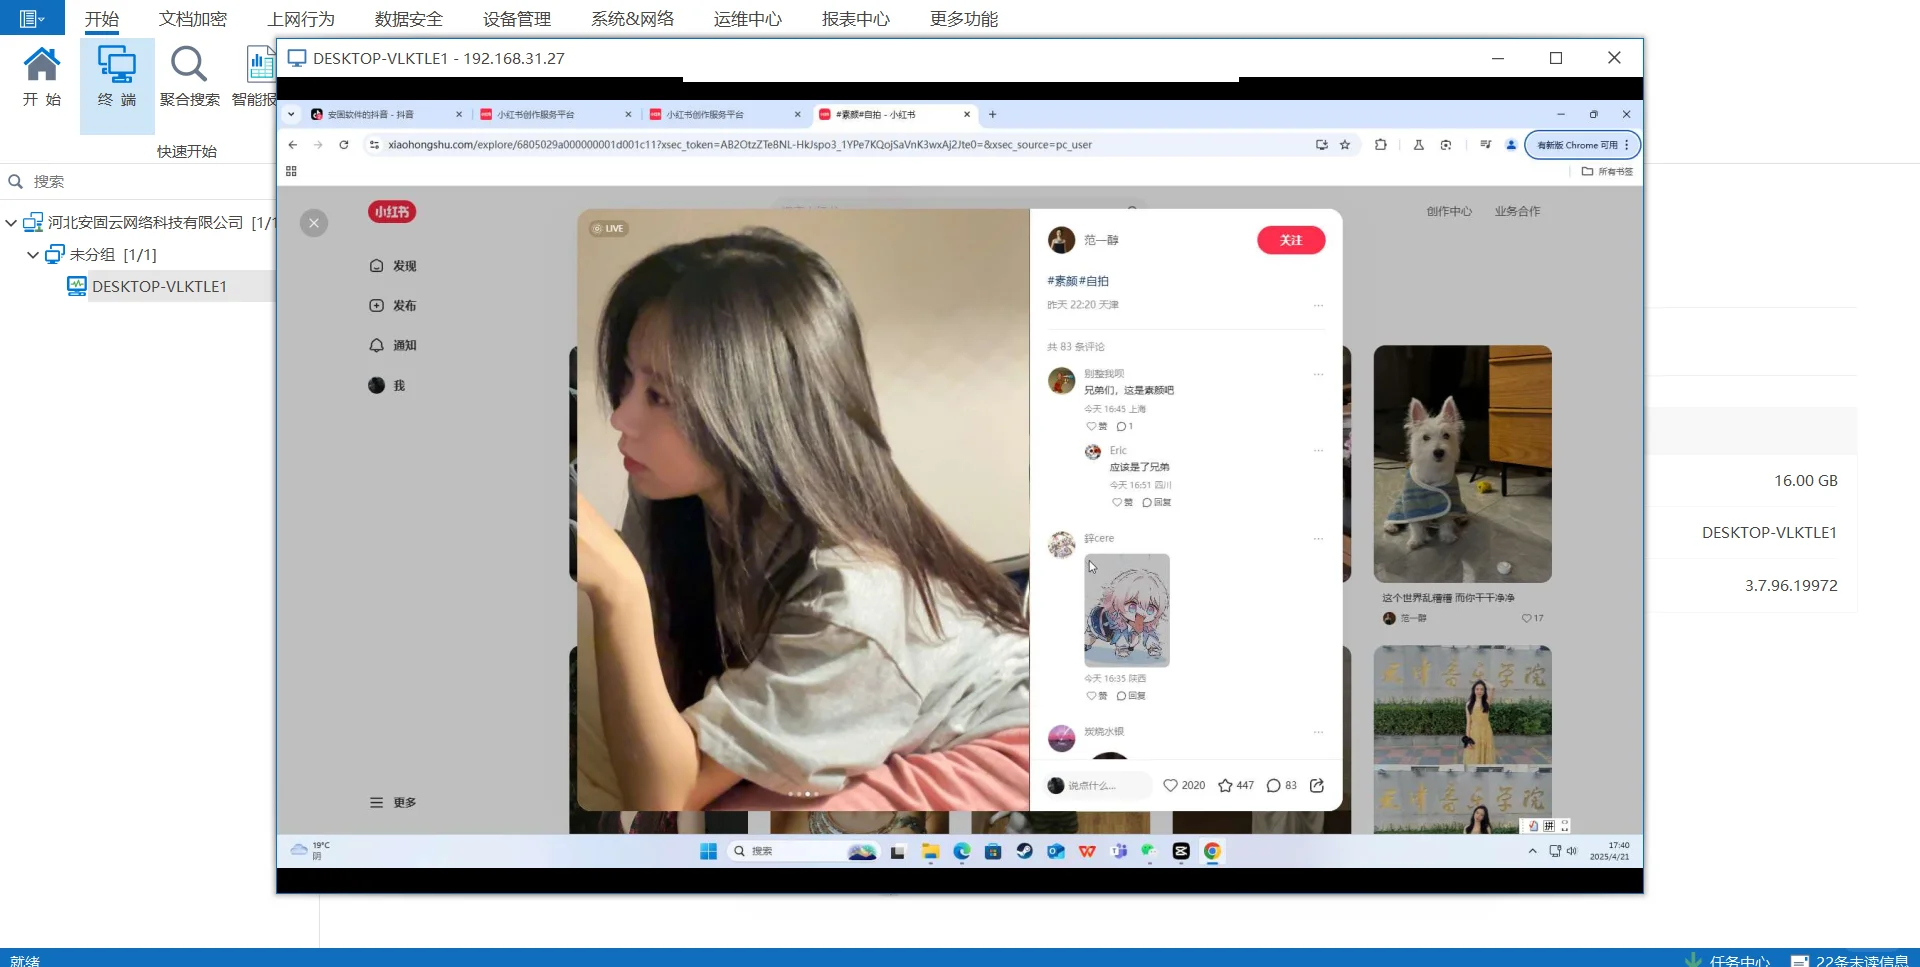Open WeChat from the taskbar

[x=1149, y=851]
